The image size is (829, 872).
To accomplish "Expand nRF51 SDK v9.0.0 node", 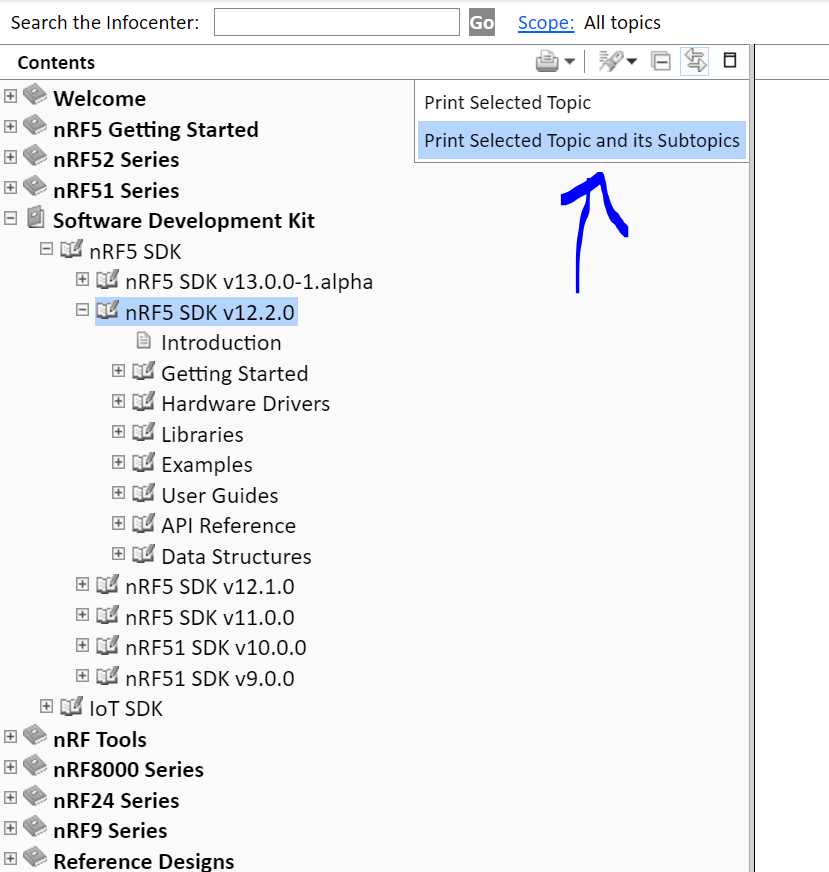I will (82, 676).
